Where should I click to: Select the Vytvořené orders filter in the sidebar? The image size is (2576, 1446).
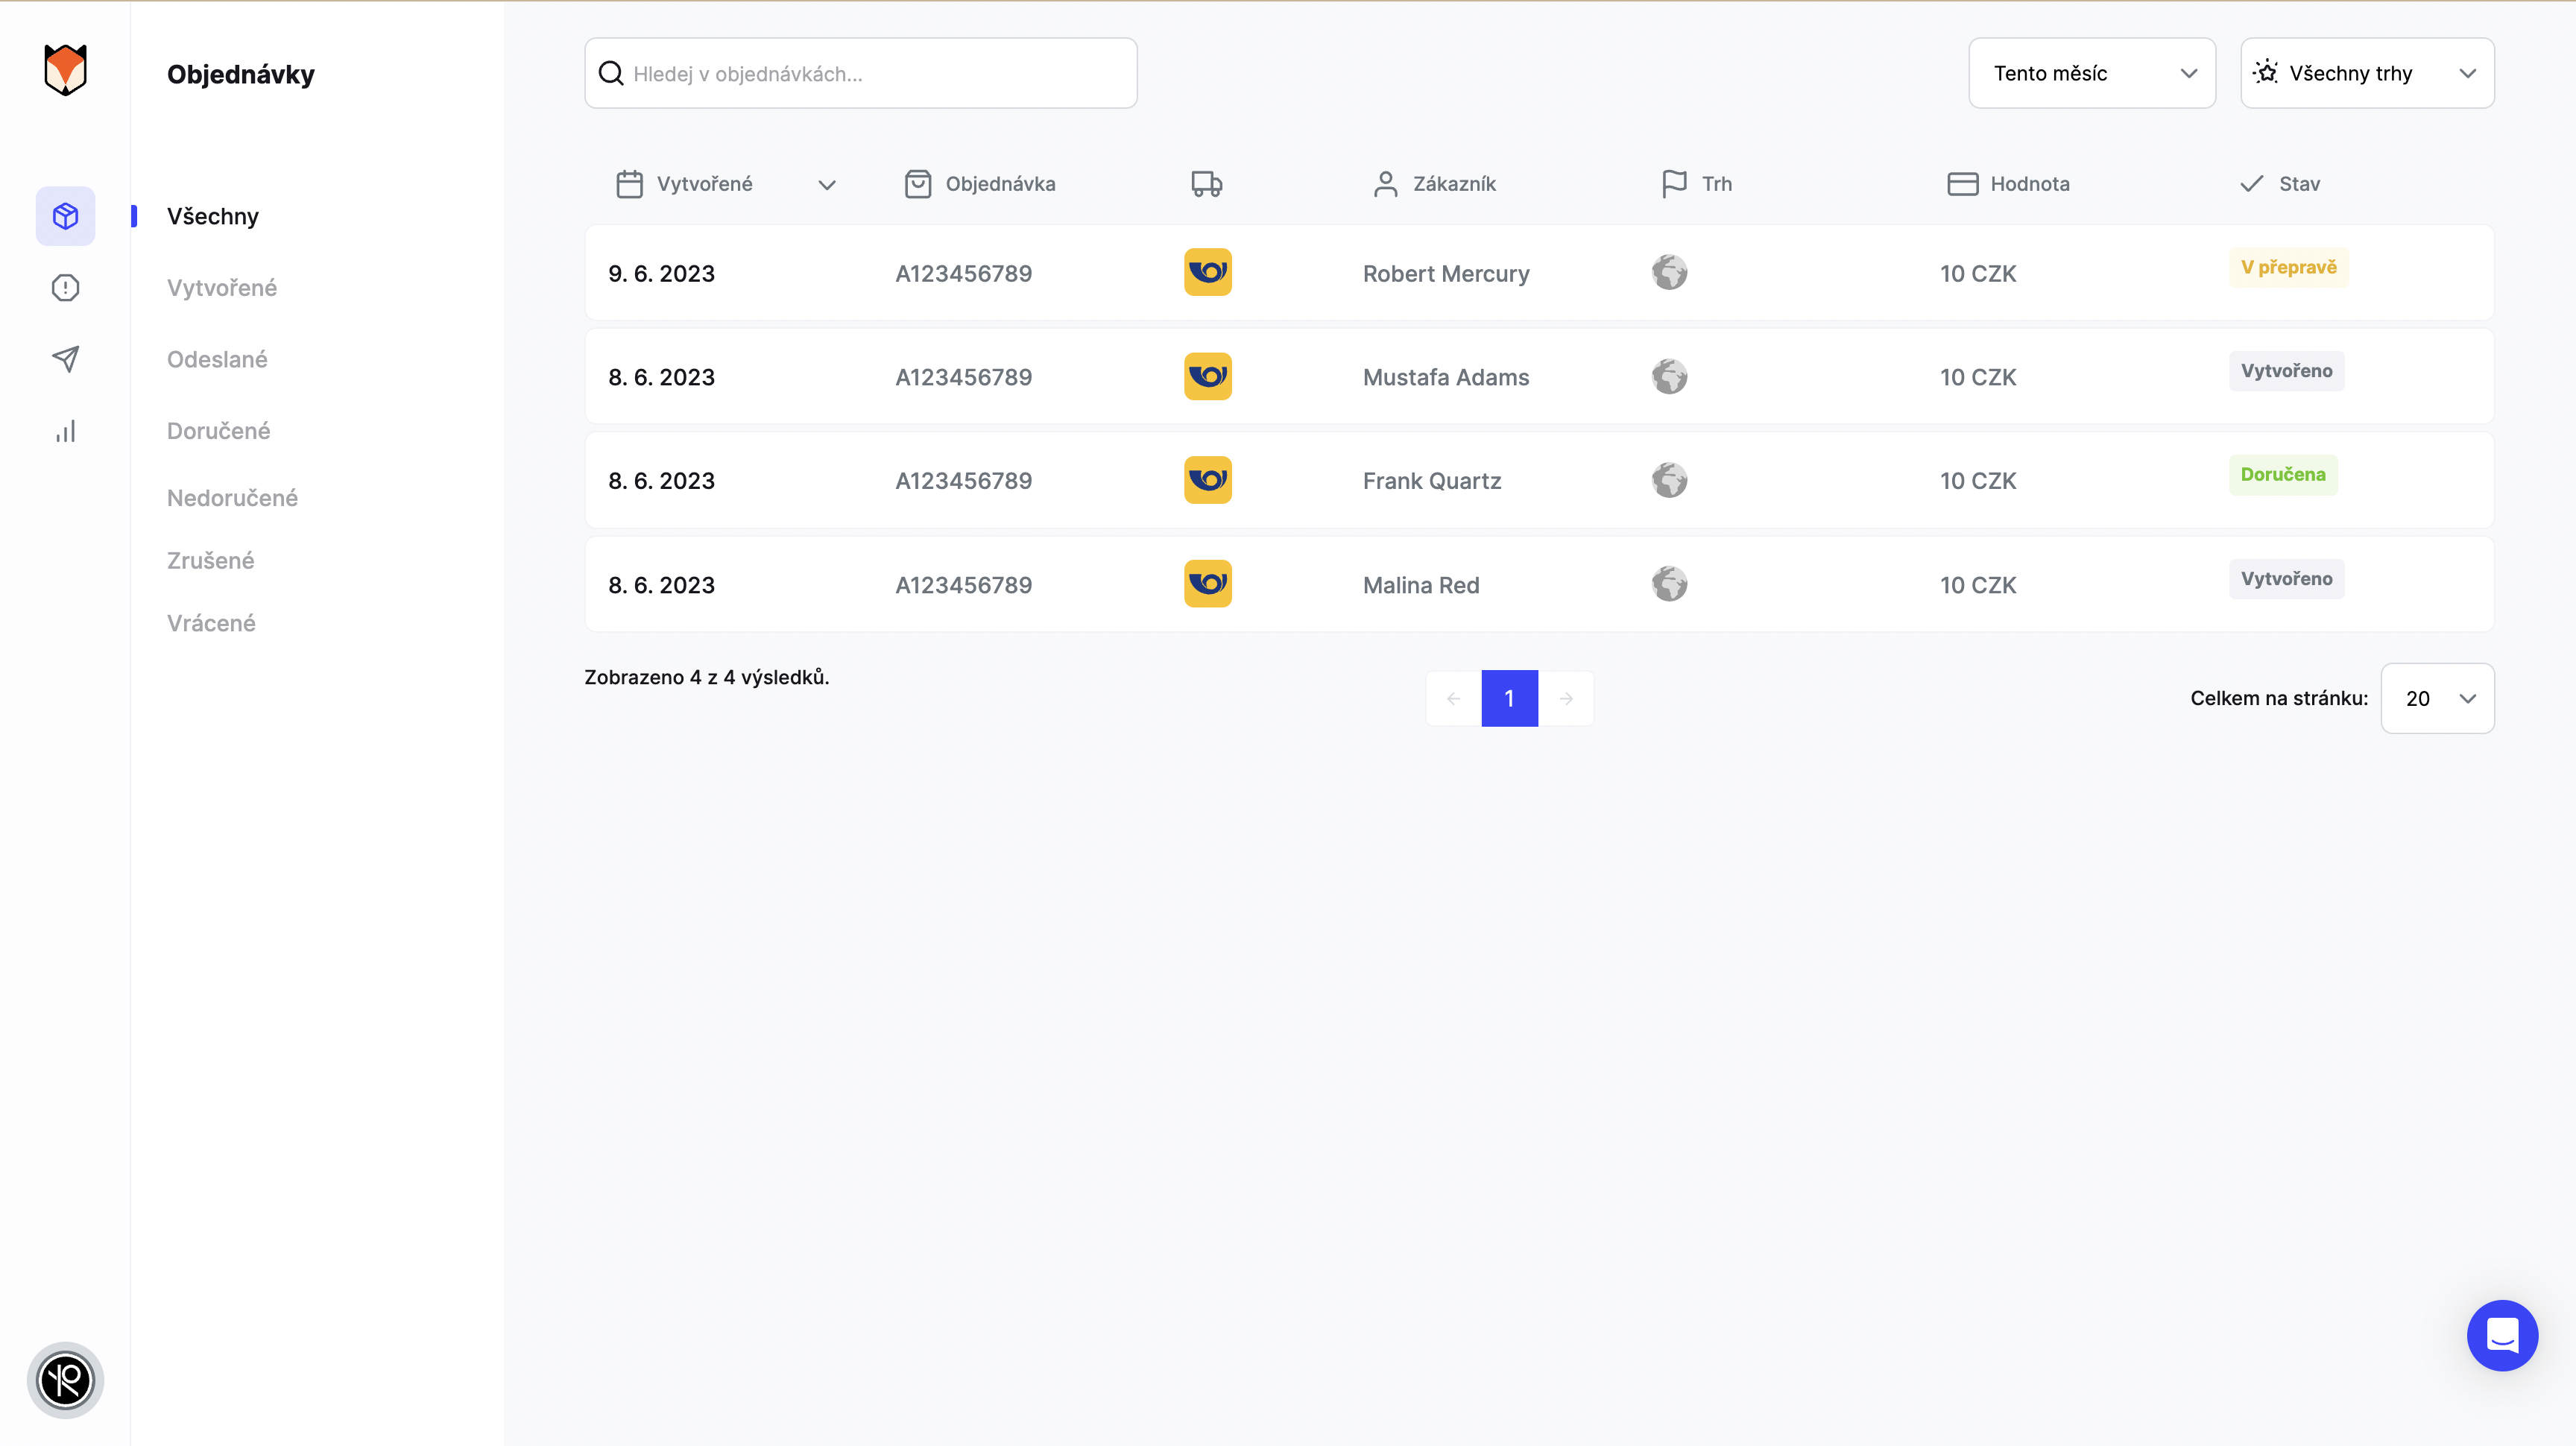coord(222,288)
